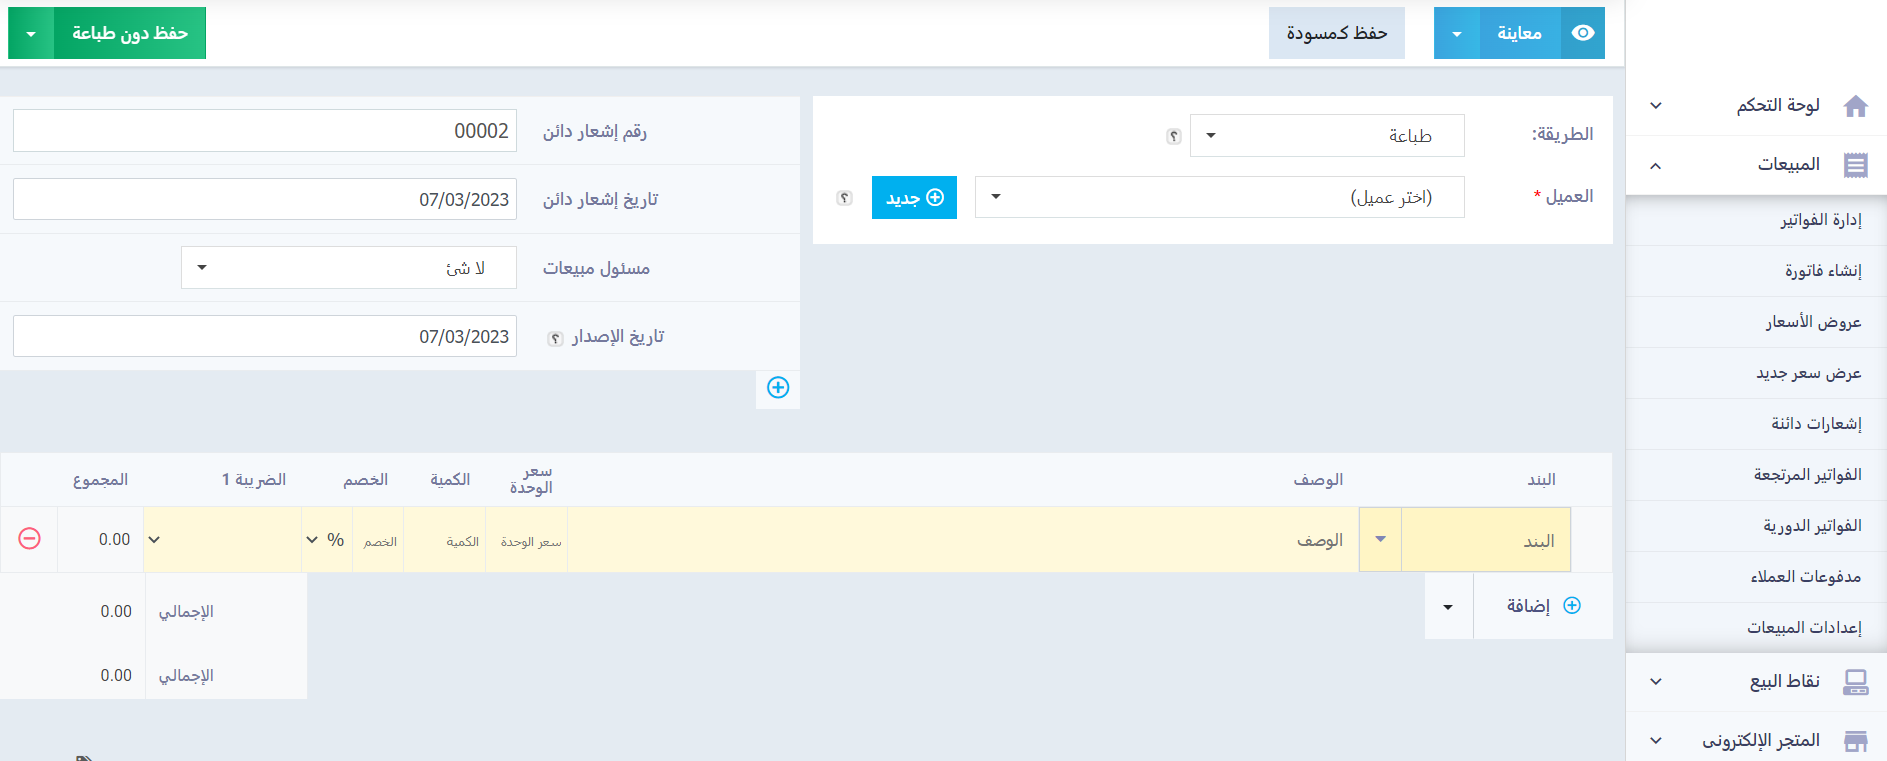The image size is (1887, 761).
Task: Click the حفظ كمسودة button
Action: coord(1336,33)
